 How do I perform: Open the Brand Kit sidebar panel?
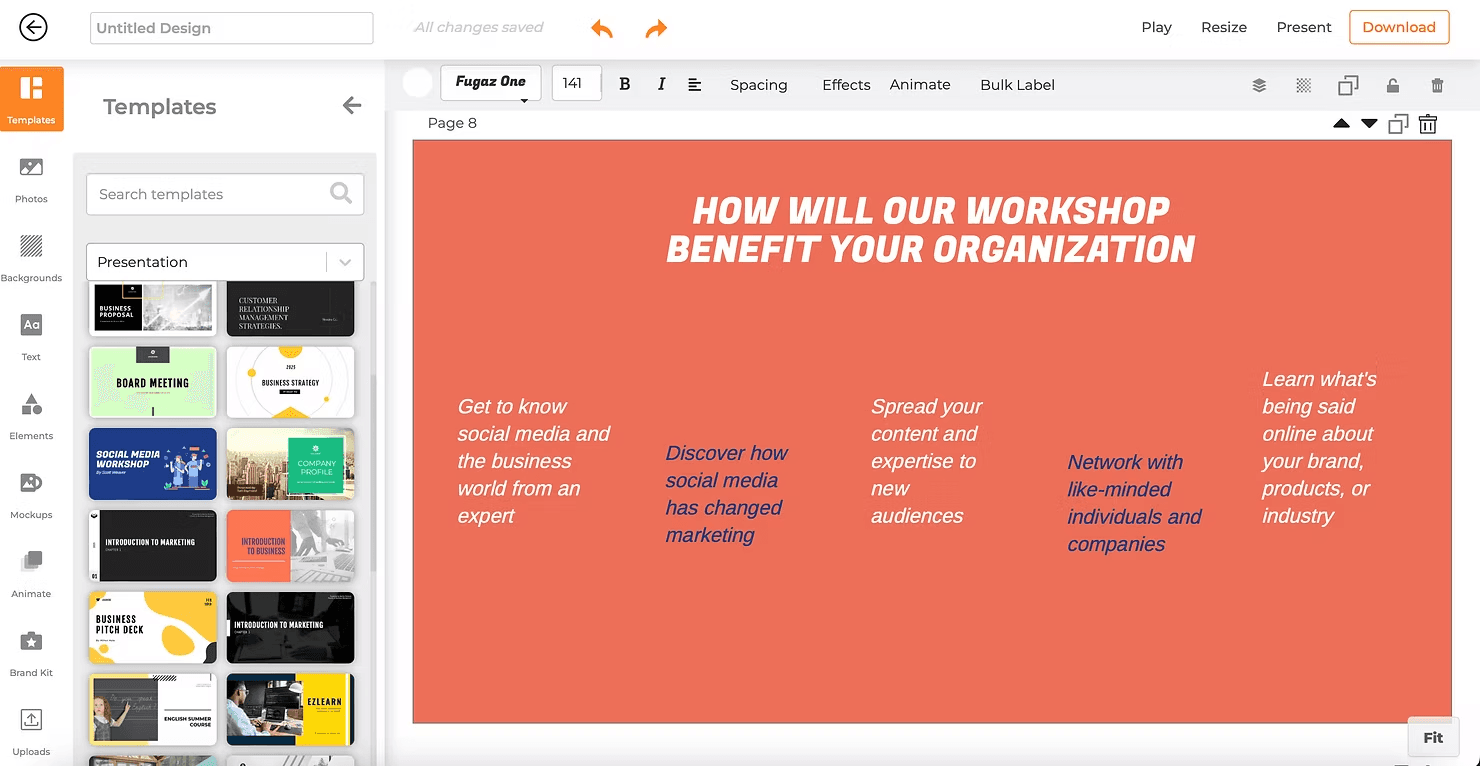tap(32, 652)
